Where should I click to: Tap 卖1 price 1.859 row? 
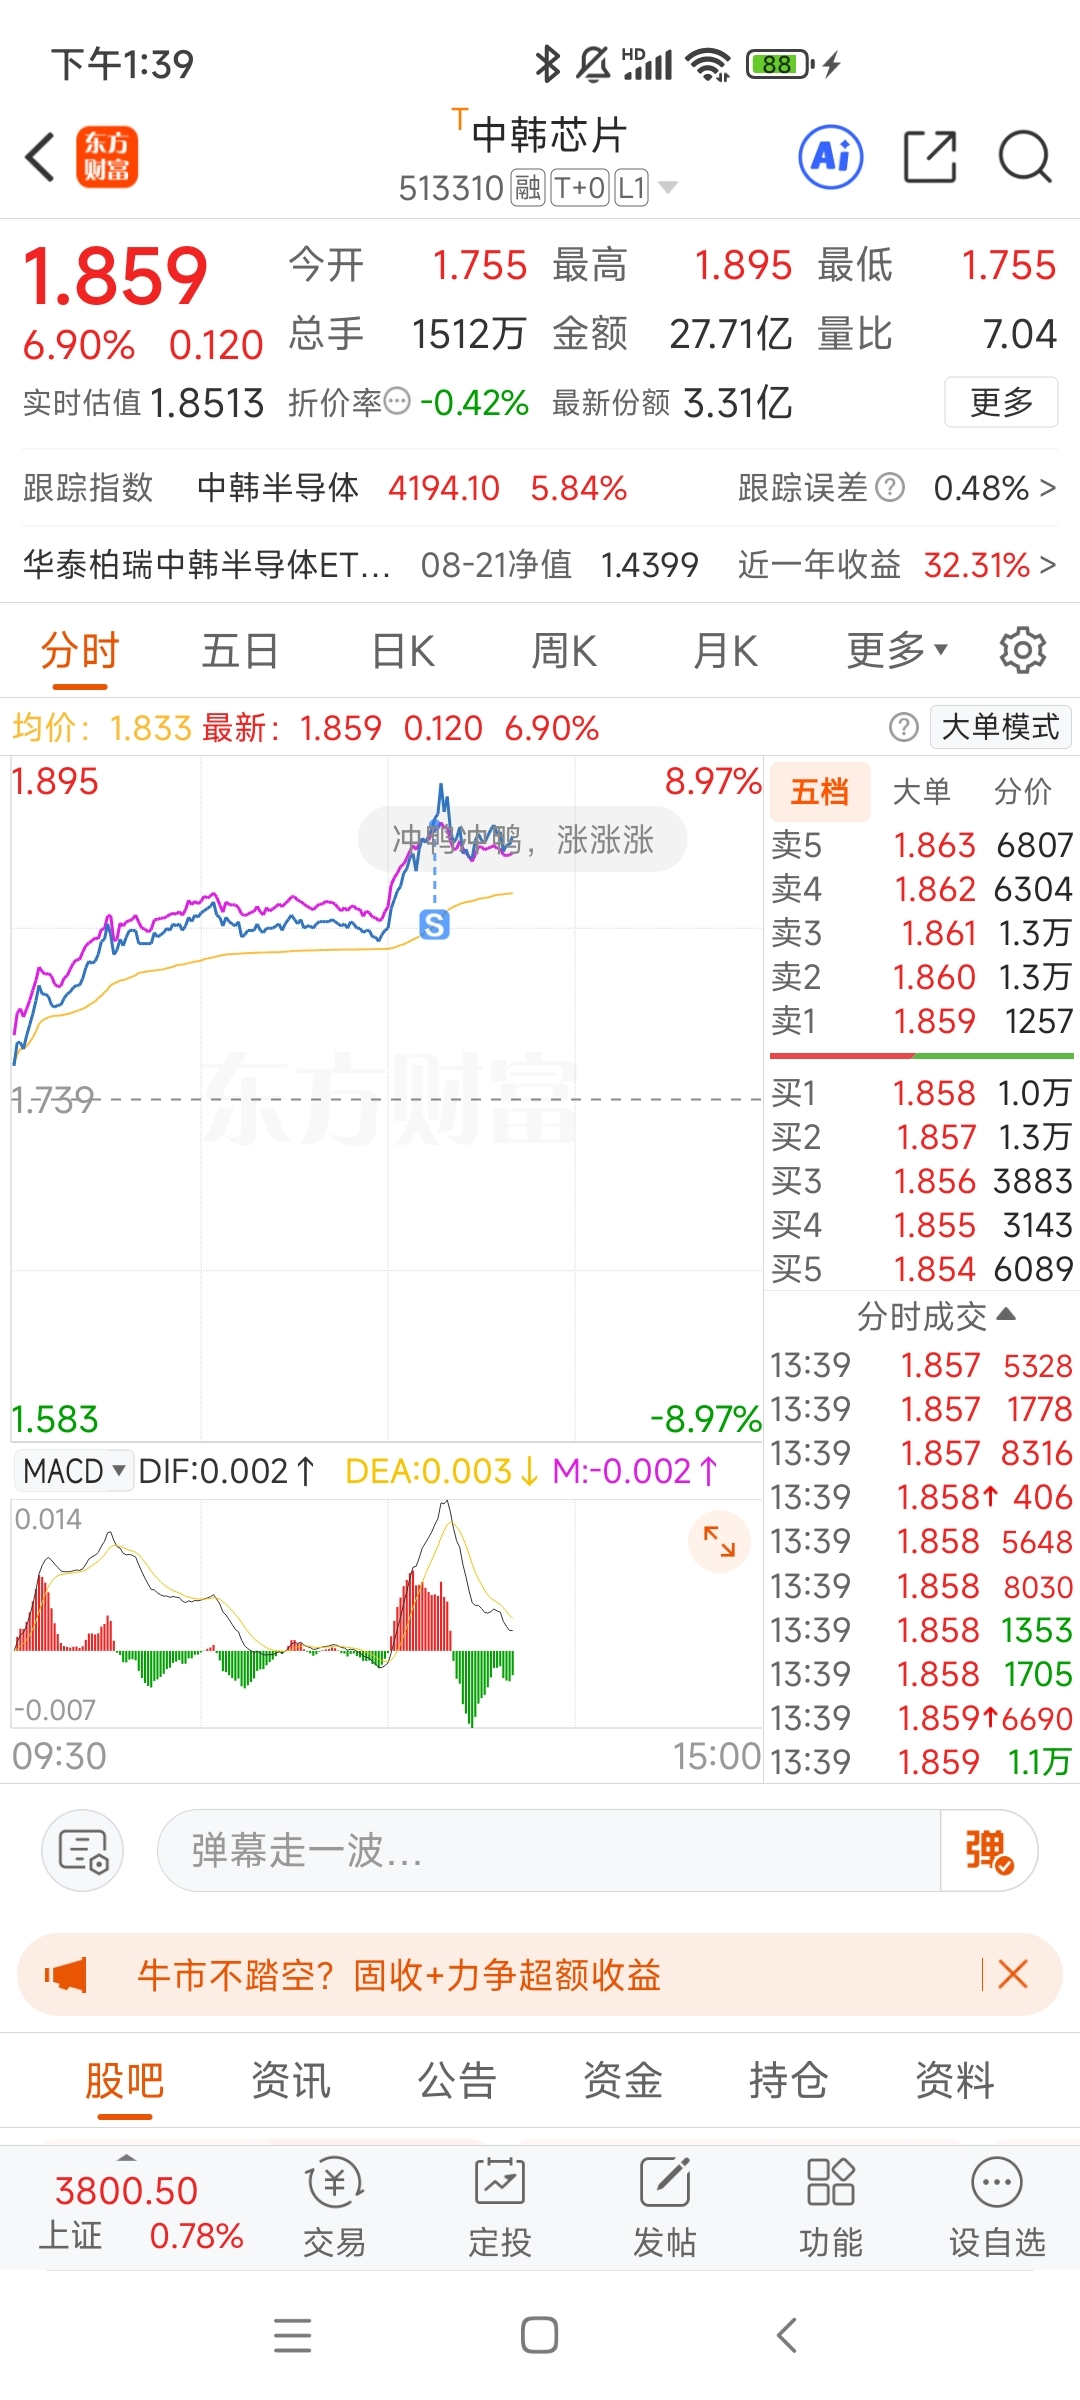point(921,1021)
